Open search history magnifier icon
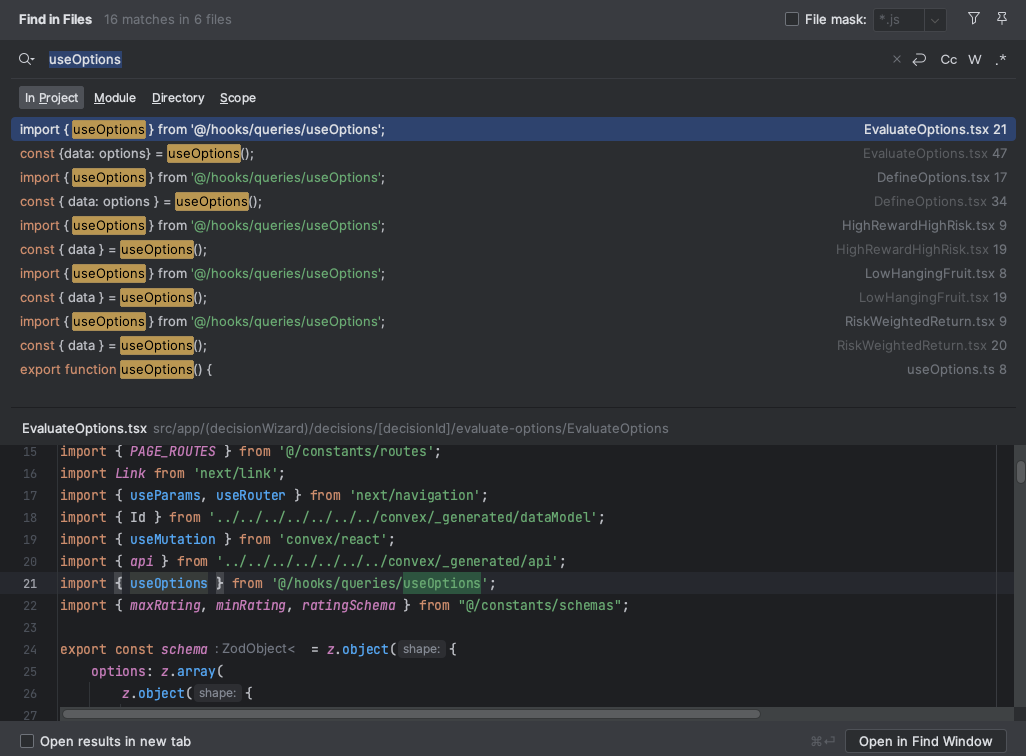This screenshot has height=756, width=1026. point(26,60)
